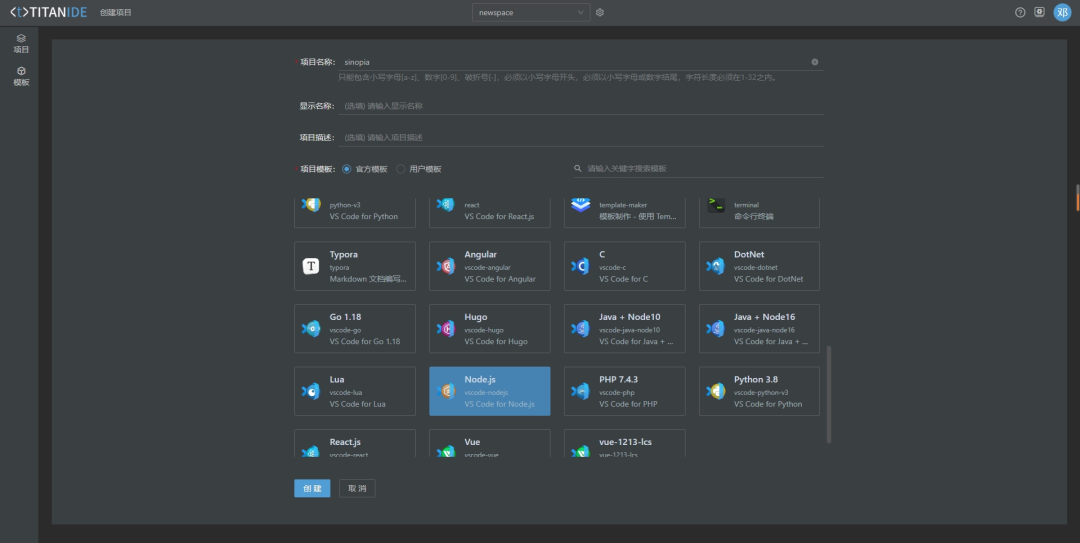
Task: Click the Lua template icon
Action: (x=311, y=392)
